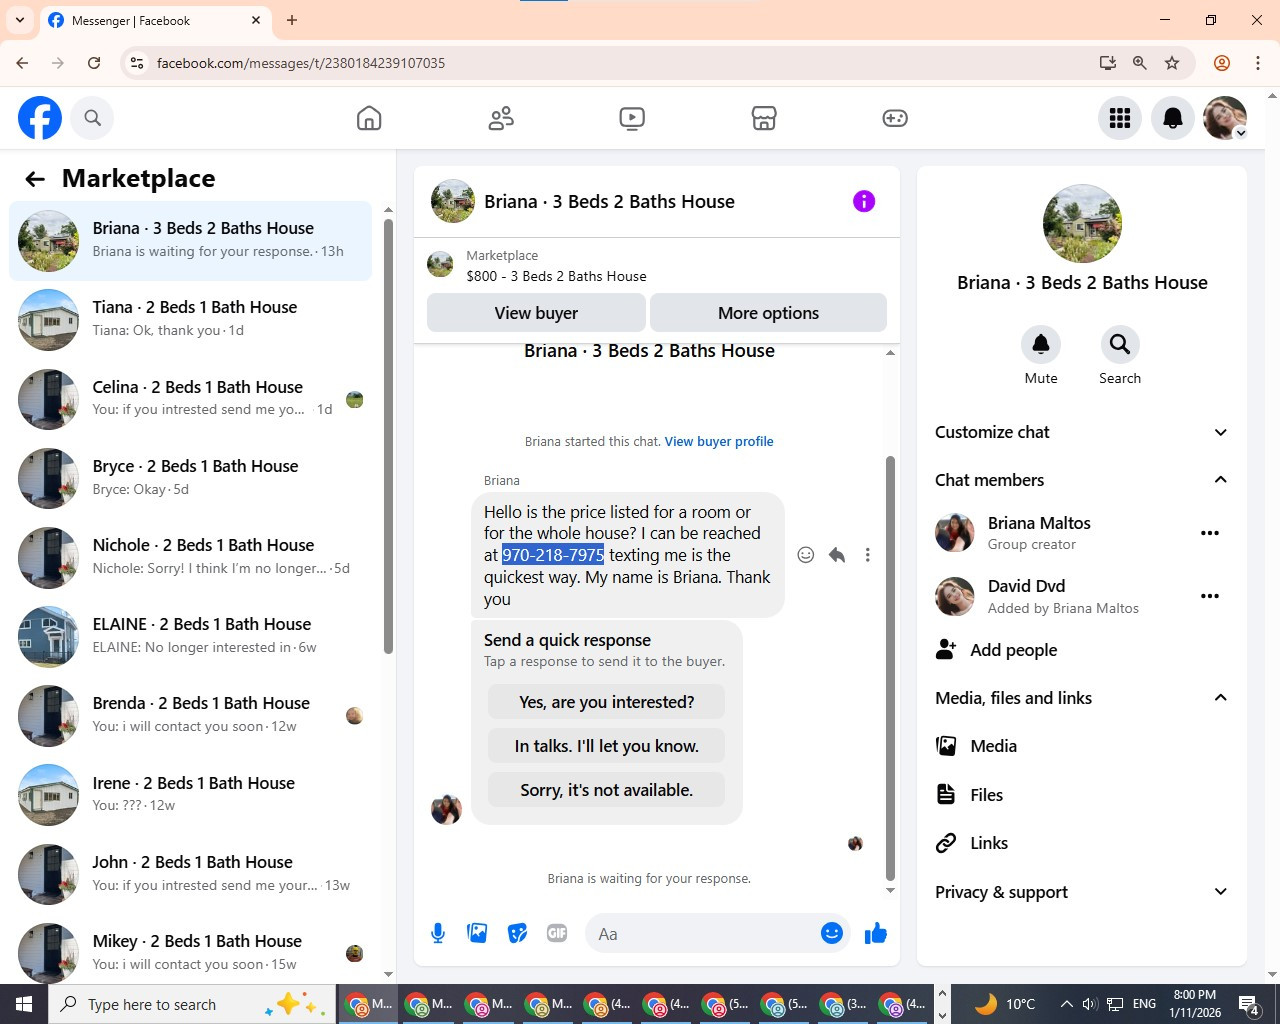This screenshot has width=1280, height=1024.
Task: Open emoji picker in the message box
Action: click(x=832, y=933)
